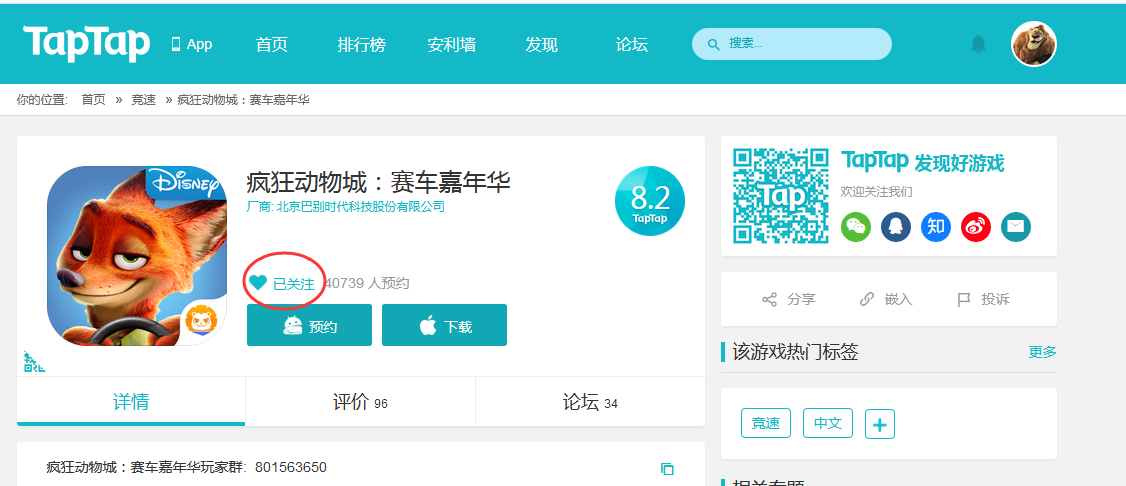The image size is (1126, 486).
Task: Select the 竞速 tag
Action: [766, 424]
